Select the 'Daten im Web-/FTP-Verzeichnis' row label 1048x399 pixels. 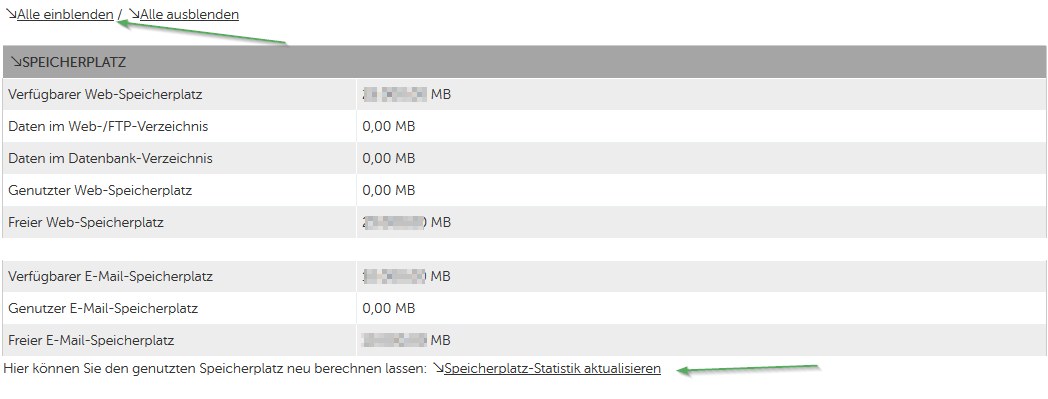coord(108,126)
